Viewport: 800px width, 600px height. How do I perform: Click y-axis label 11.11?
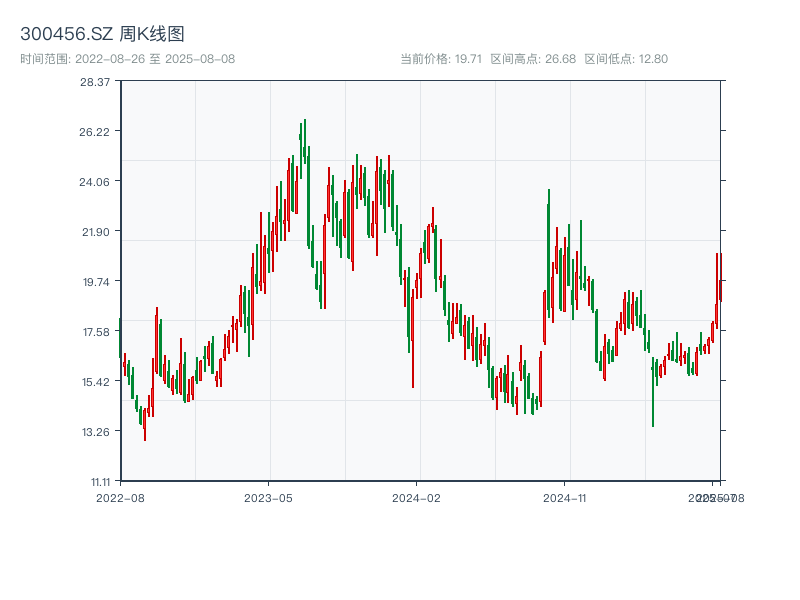pos(101,482)
